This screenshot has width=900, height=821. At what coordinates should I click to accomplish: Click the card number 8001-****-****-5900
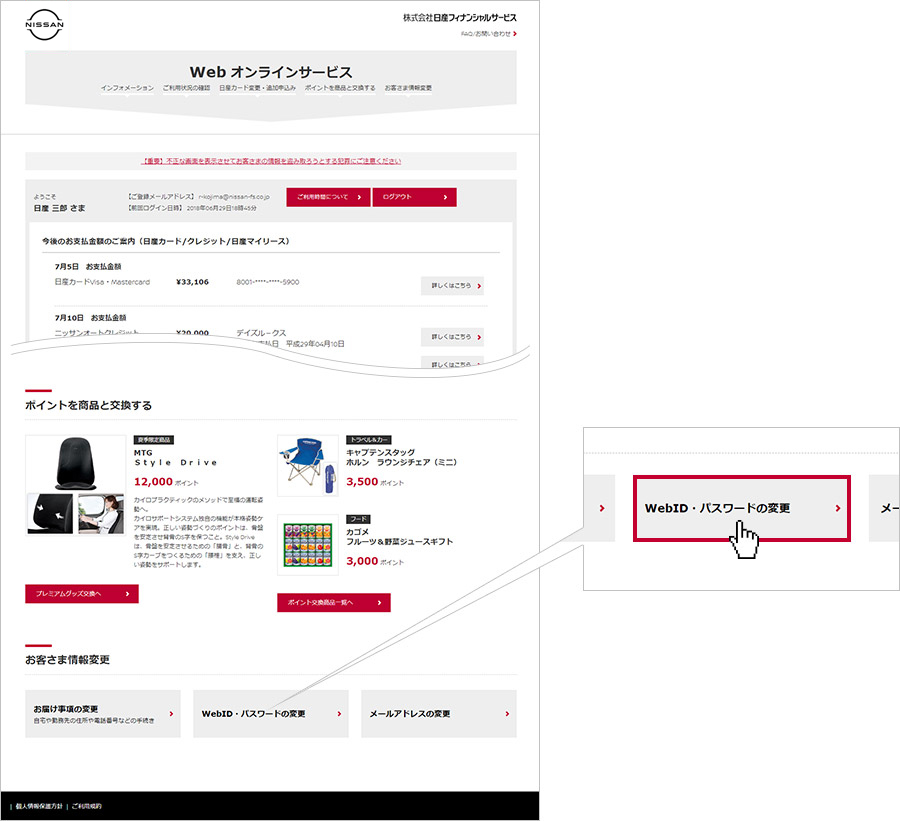[x=267, y=282]
